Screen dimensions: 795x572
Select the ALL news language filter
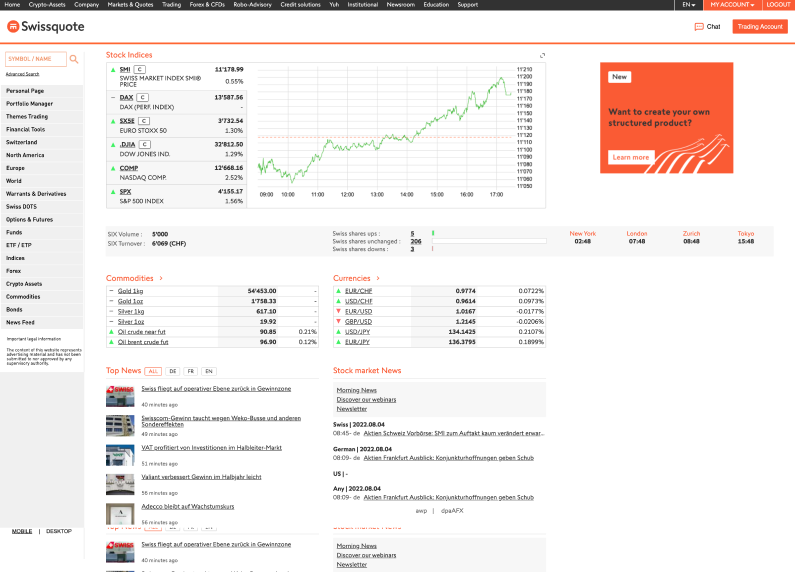(153, 371)
